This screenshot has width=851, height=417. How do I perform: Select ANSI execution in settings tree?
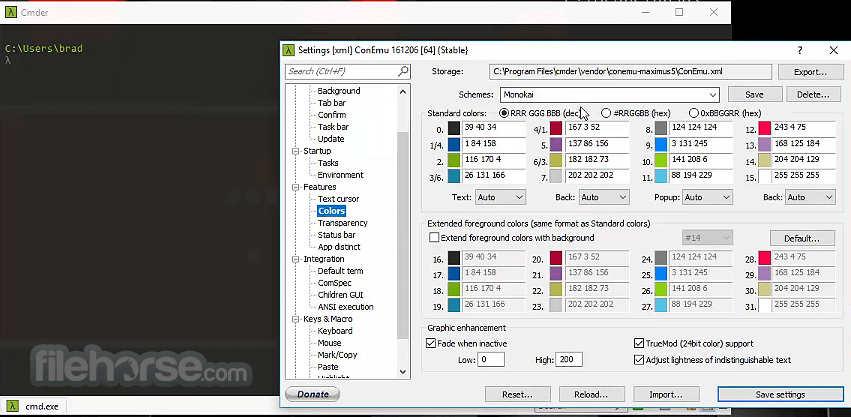[x=346, y=307]
